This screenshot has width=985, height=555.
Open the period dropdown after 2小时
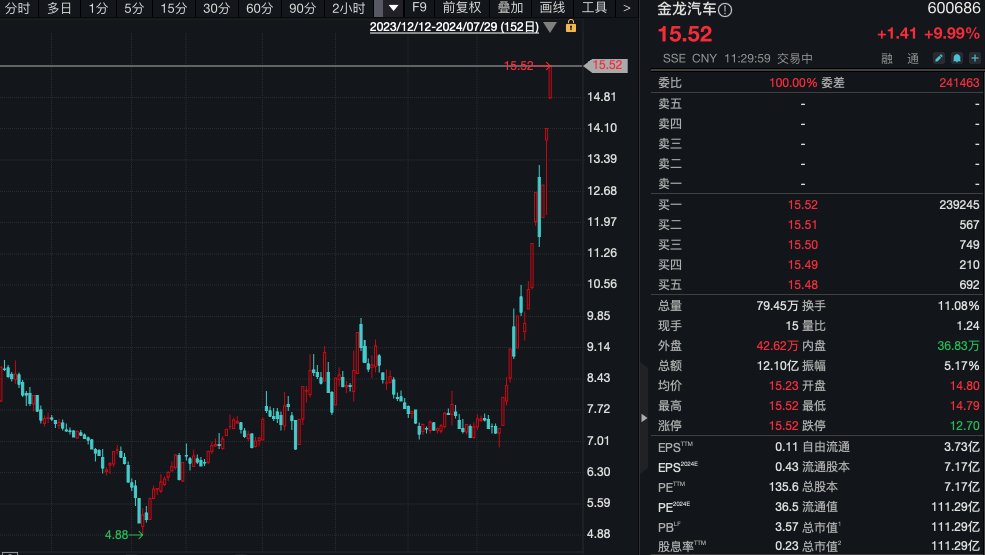pyautogui.click(x=392, y=8)
